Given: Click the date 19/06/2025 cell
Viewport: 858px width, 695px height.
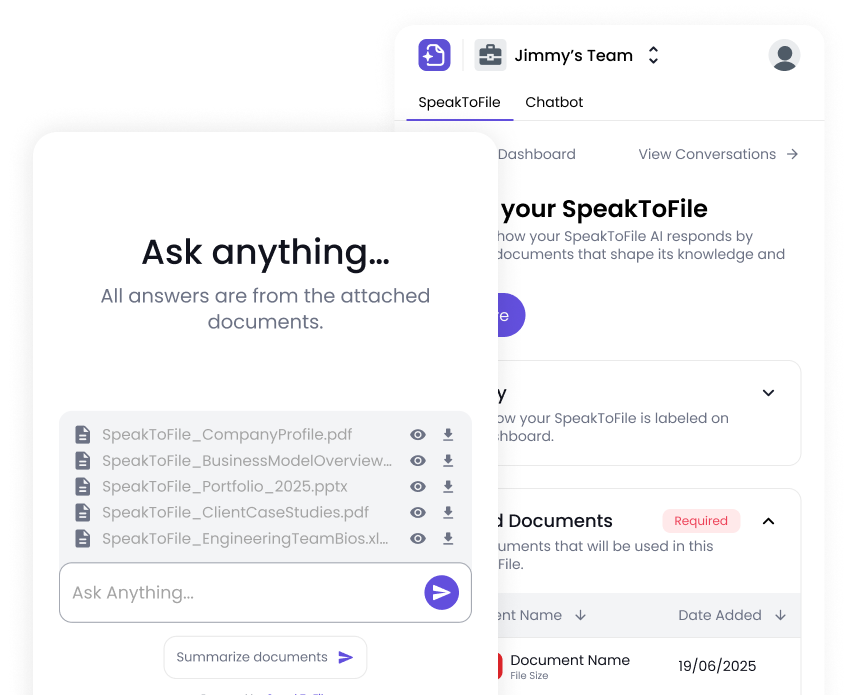Looking at the screenshot, I should pyautogui.click(x=717, y=666).
